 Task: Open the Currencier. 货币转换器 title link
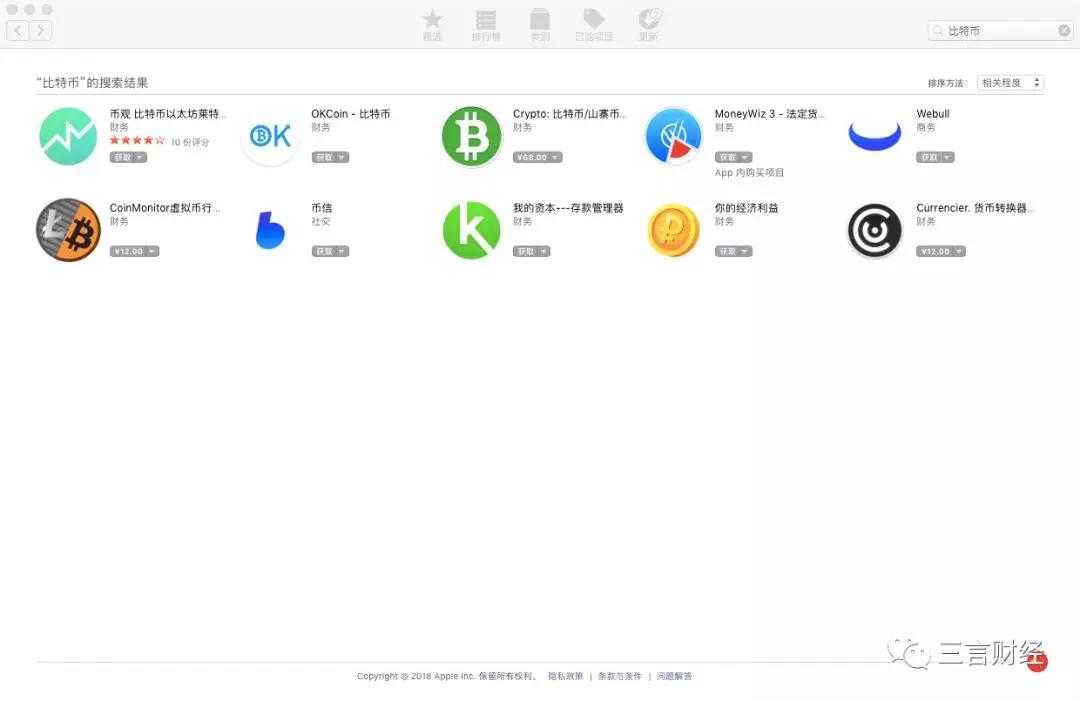coord(975,207)
